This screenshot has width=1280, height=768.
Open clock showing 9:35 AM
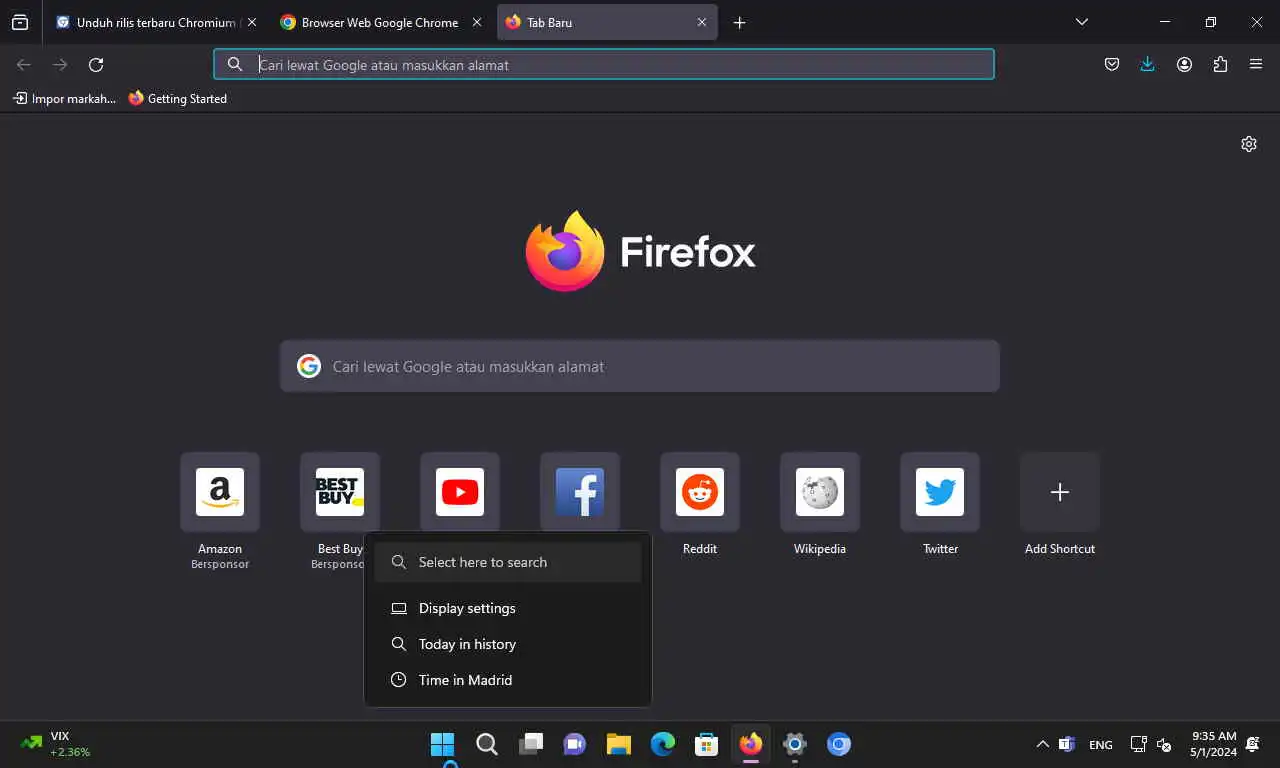1213,744
